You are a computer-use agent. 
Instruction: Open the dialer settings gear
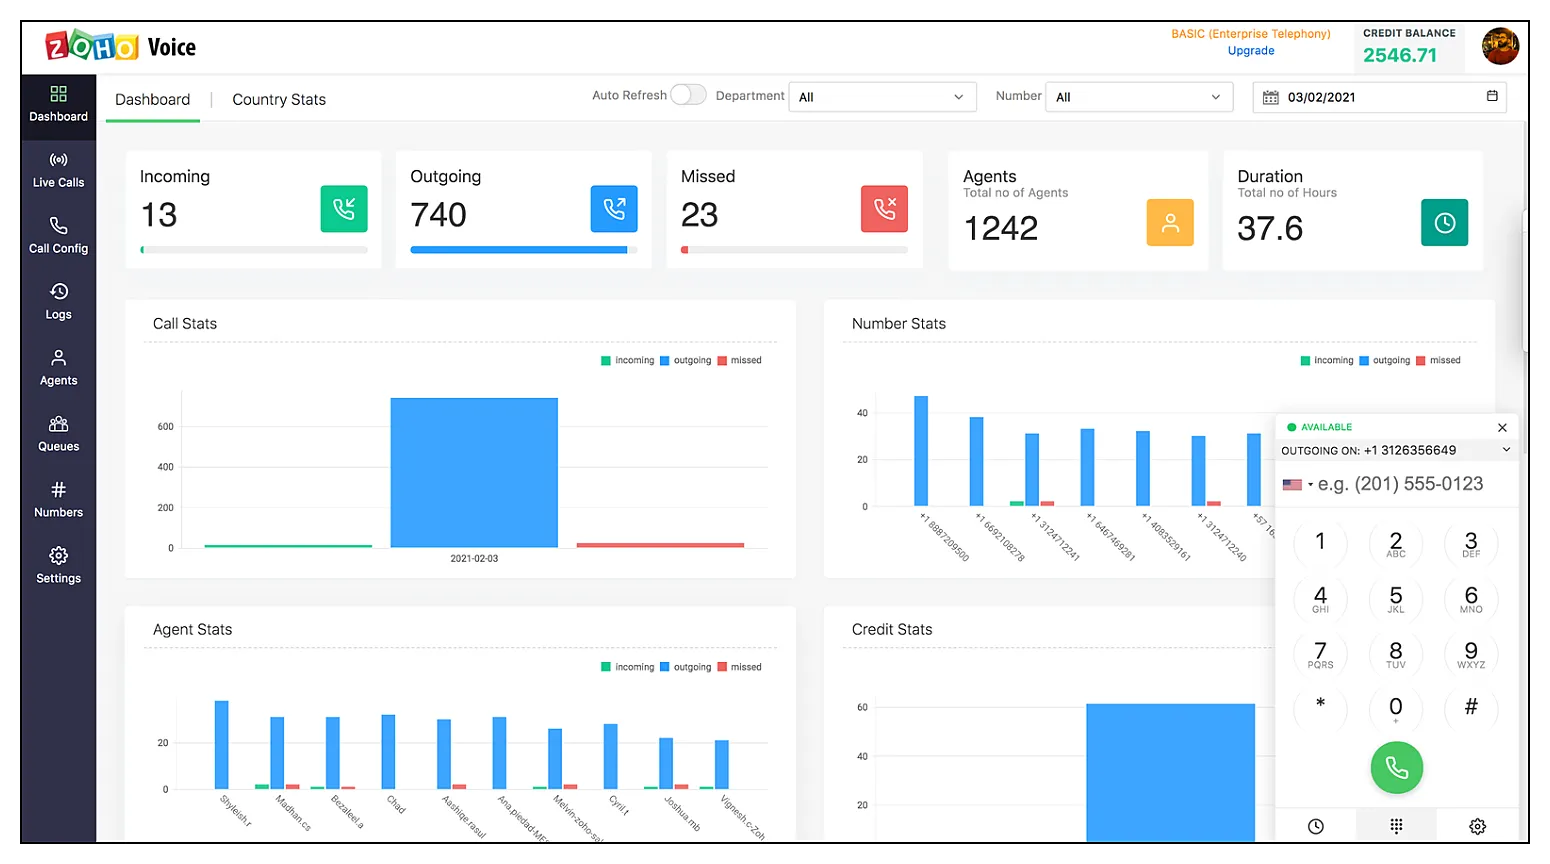[1477, 826]
